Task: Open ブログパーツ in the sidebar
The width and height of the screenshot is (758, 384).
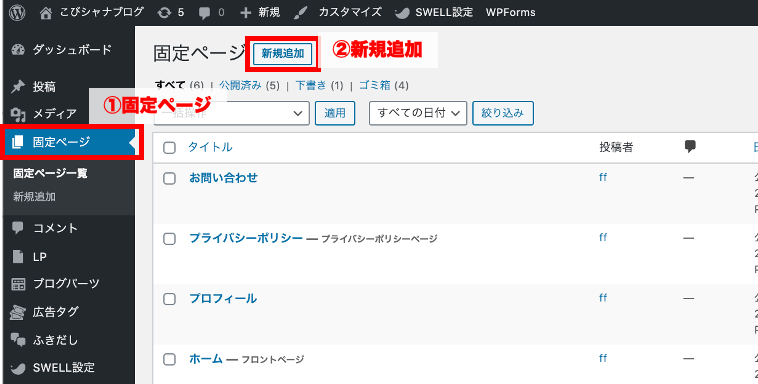Action: [66, 284]
